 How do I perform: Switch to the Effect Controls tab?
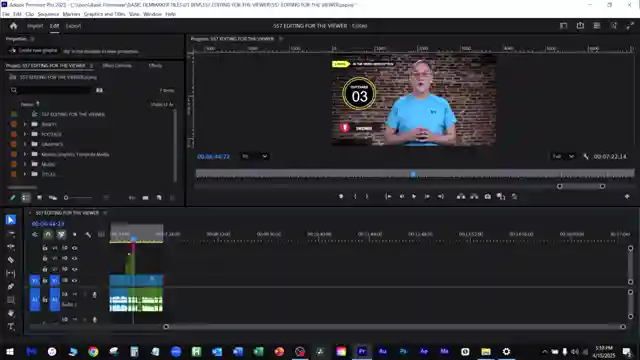coord(117,65)
